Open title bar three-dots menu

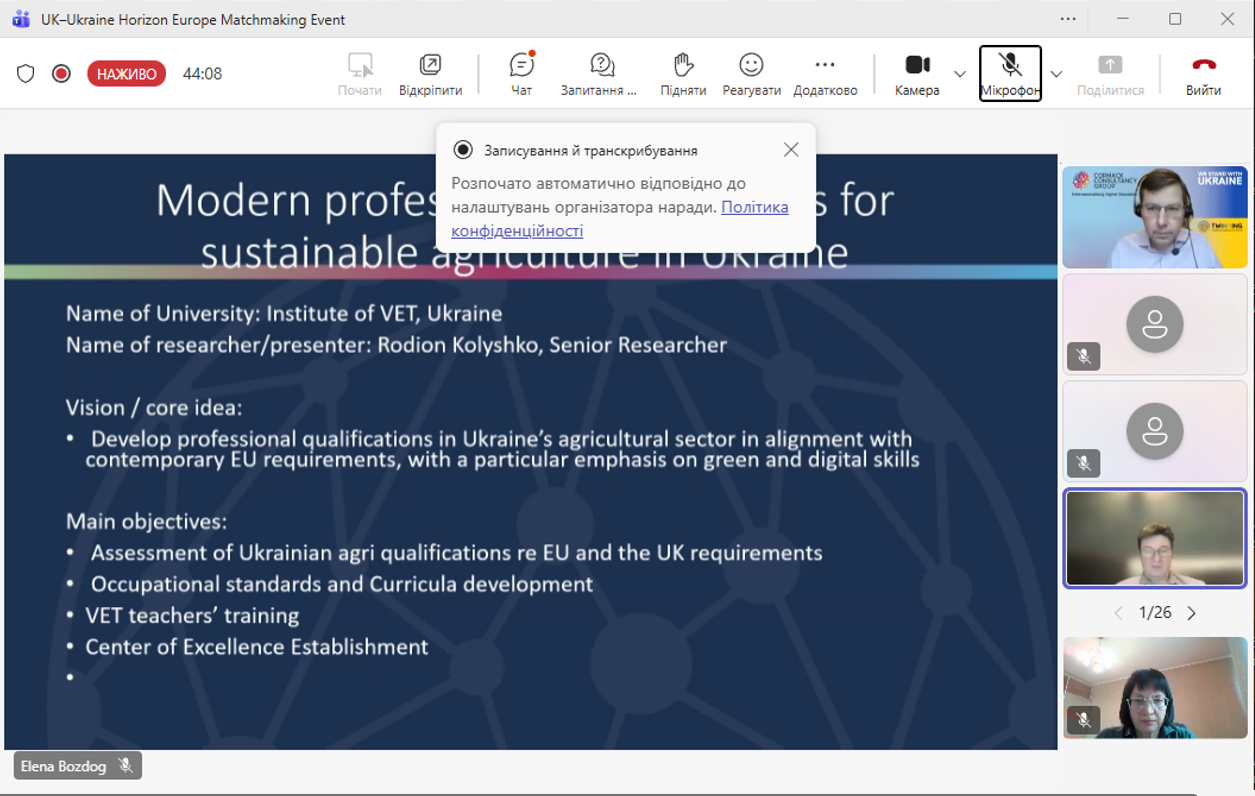(x=1068, y=19)
